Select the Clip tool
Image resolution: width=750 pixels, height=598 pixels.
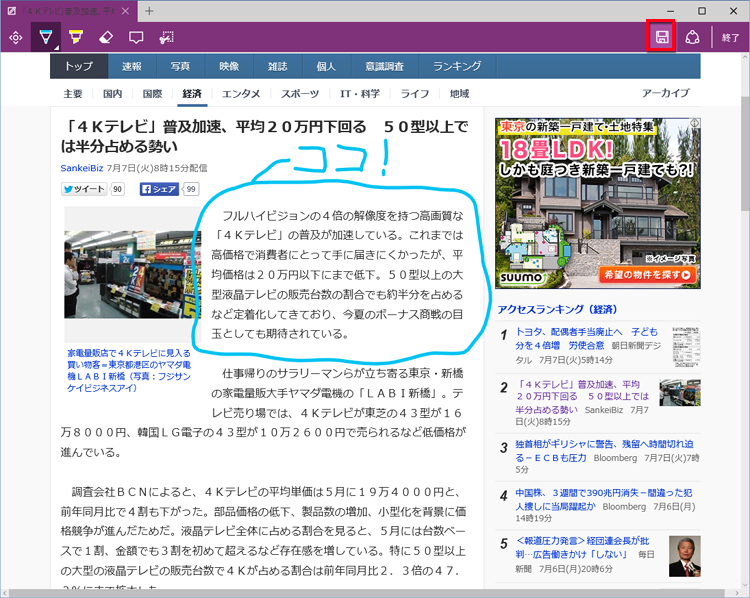click(x=166, y=38)
